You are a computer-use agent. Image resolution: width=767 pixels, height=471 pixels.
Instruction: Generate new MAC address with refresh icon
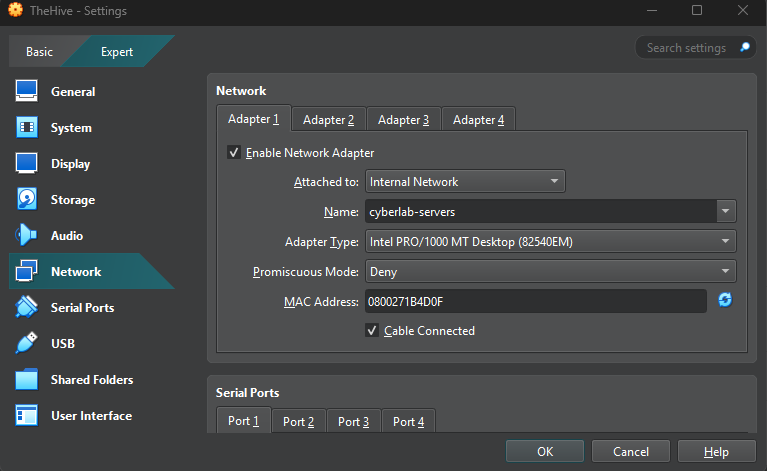725,301
